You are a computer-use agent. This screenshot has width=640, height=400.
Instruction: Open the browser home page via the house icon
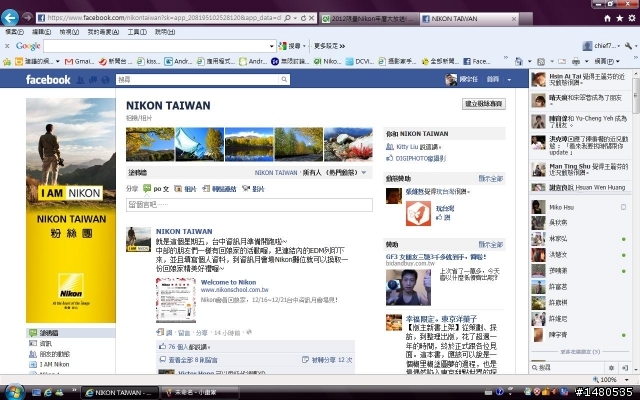pos(607,18)
